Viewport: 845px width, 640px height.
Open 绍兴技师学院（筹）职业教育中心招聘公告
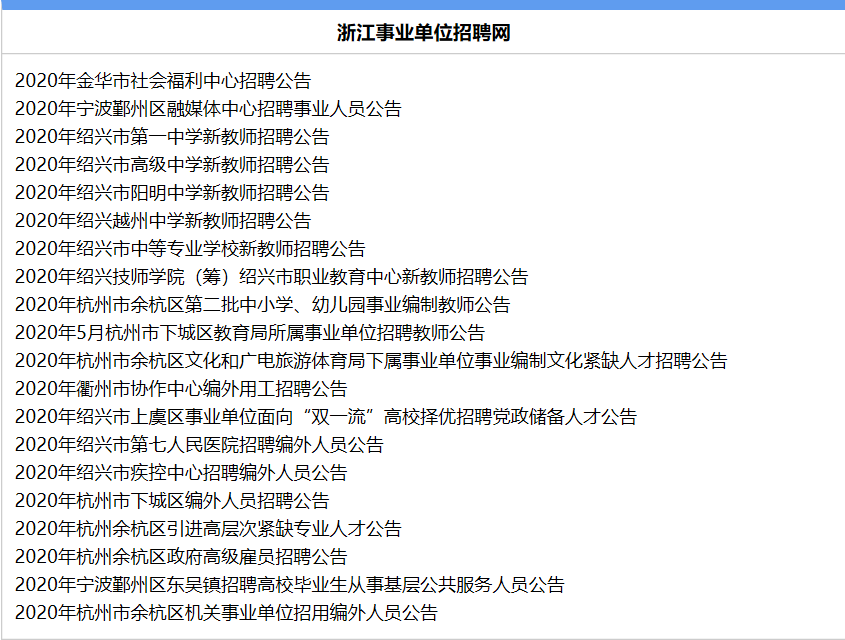[271, 277]
